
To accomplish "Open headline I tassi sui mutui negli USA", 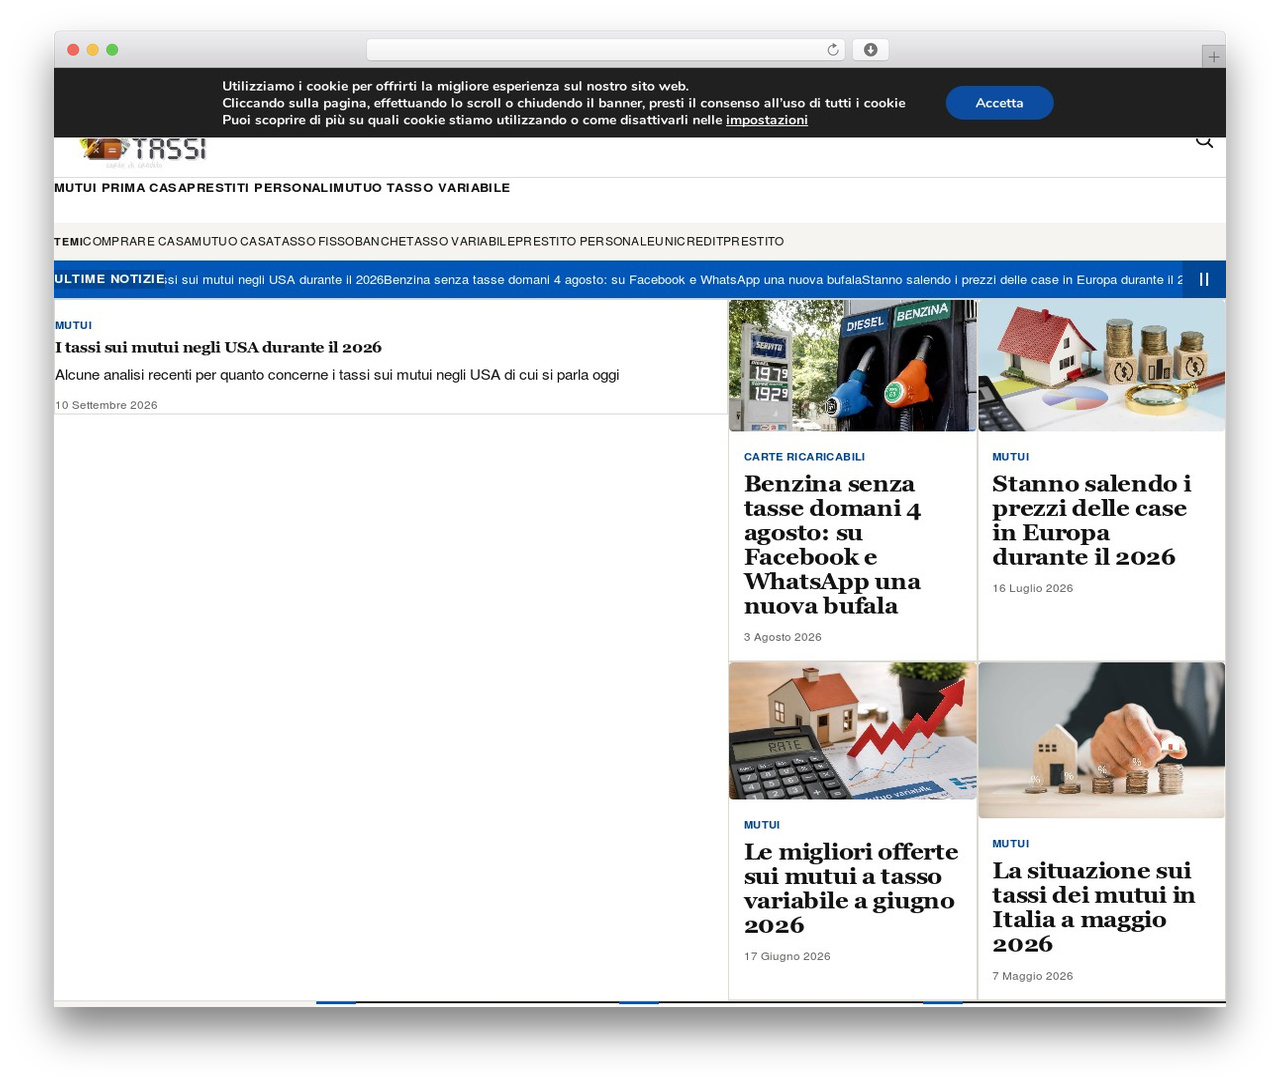I will click(x=218, y=348).
